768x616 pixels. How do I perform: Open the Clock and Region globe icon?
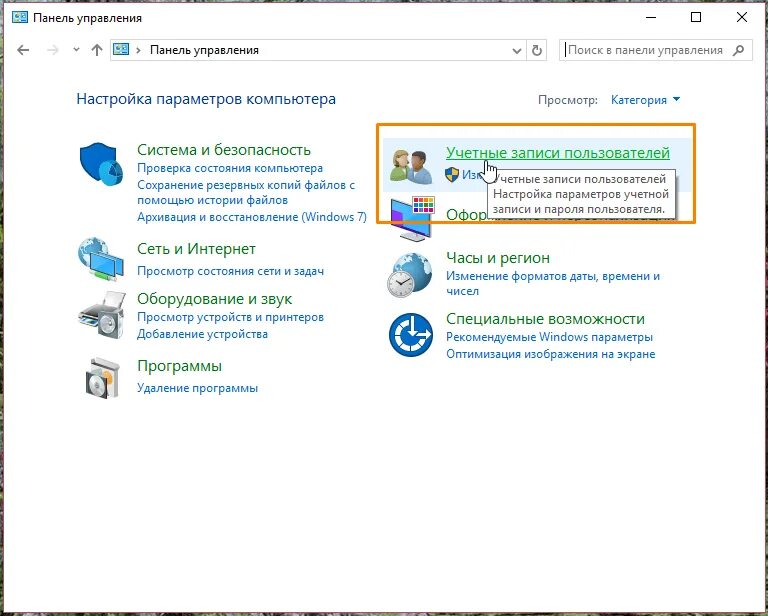pyautogui.click(x=410, y=275)
